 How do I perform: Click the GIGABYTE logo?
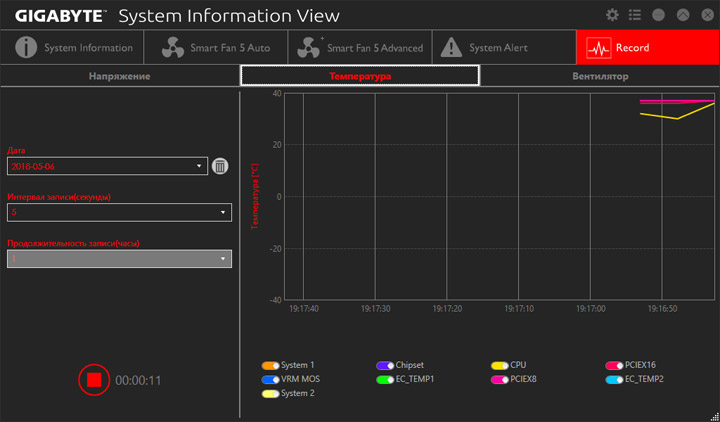[60, 16]
